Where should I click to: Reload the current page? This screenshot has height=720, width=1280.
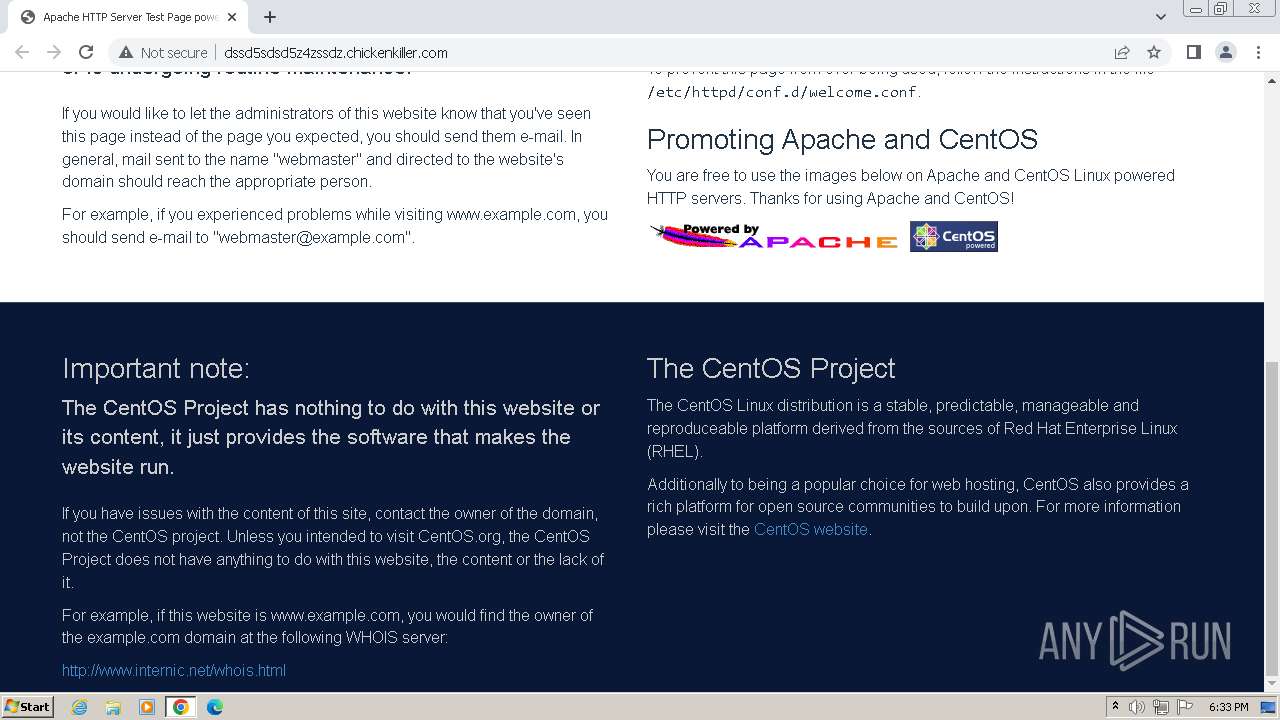[86, 52]
